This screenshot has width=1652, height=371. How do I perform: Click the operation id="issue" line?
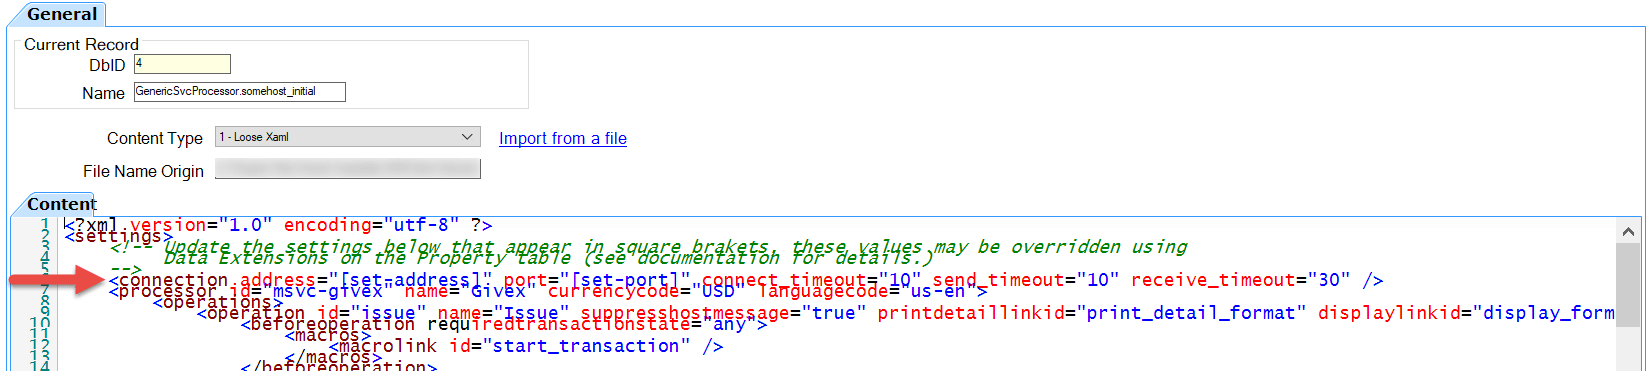pyautogui.click(x=905, y=313)
